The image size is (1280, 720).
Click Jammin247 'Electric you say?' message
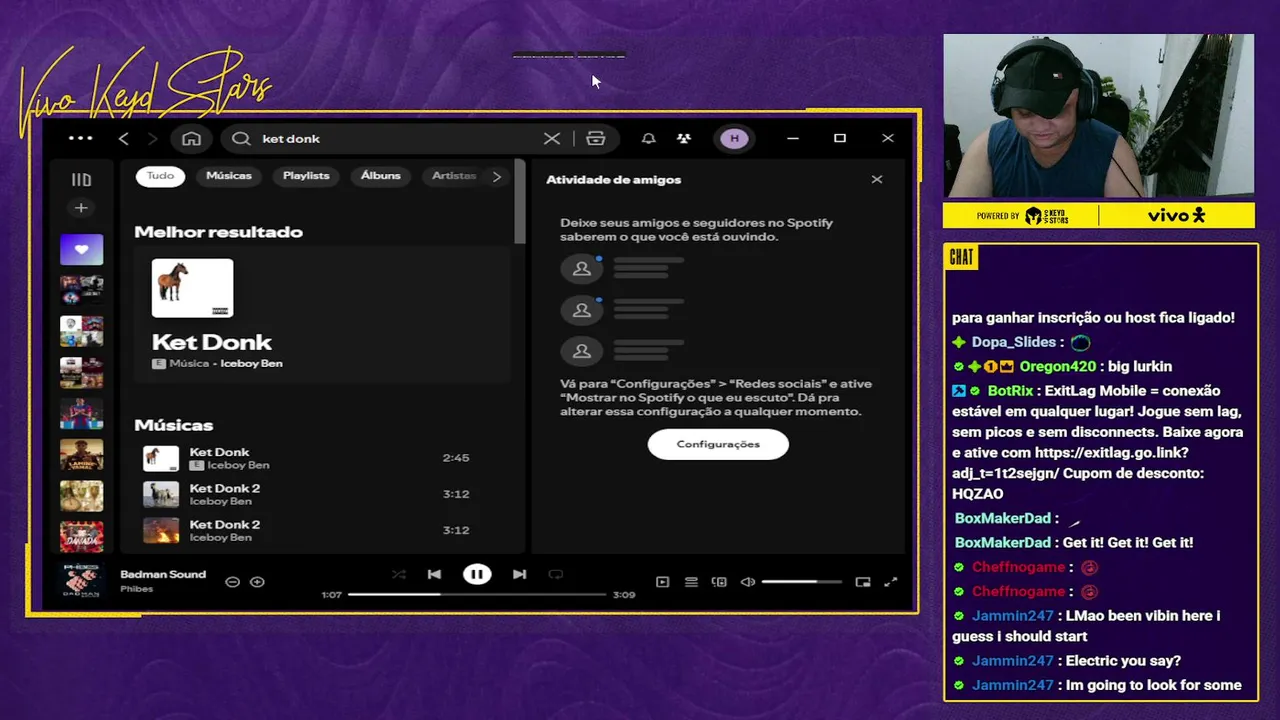(x=1069, y=661)
